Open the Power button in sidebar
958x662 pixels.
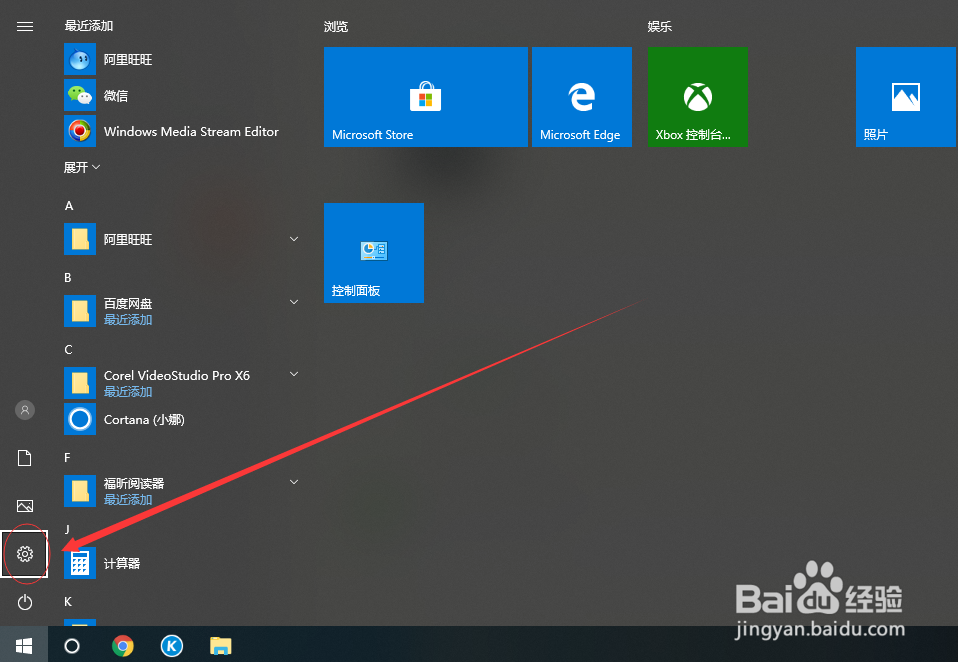click(x=24, y=602)
